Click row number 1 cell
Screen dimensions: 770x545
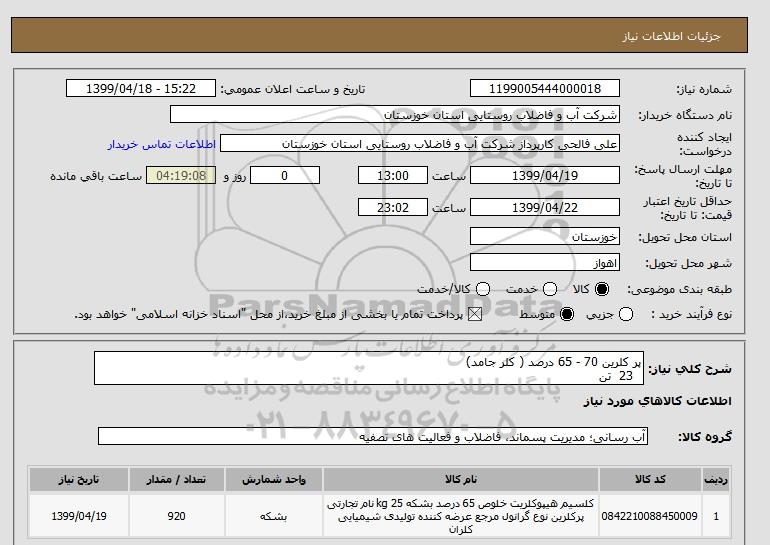coord(716,516)
